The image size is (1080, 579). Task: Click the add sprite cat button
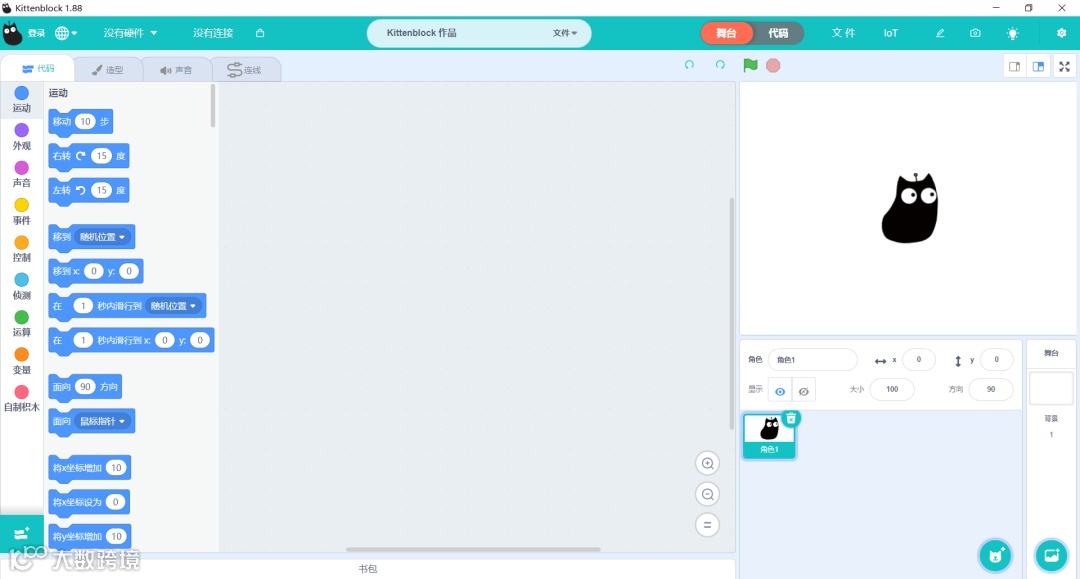[995, 556]
